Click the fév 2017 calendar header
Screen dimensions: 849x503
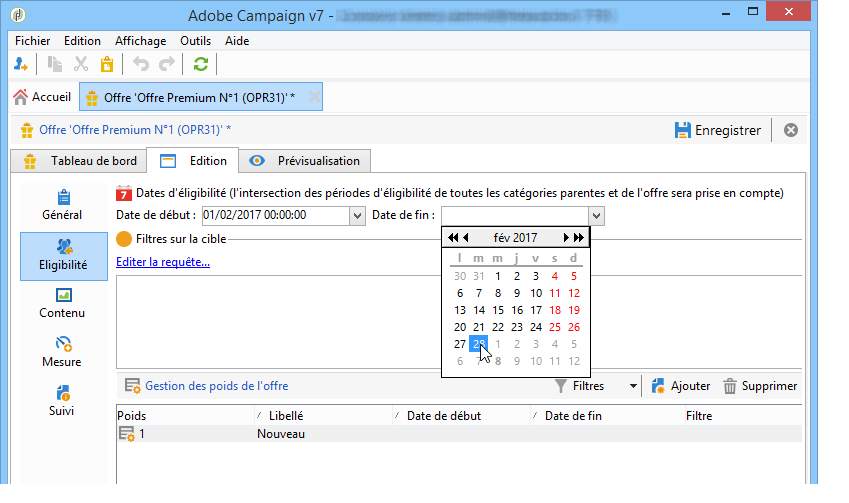515,238
